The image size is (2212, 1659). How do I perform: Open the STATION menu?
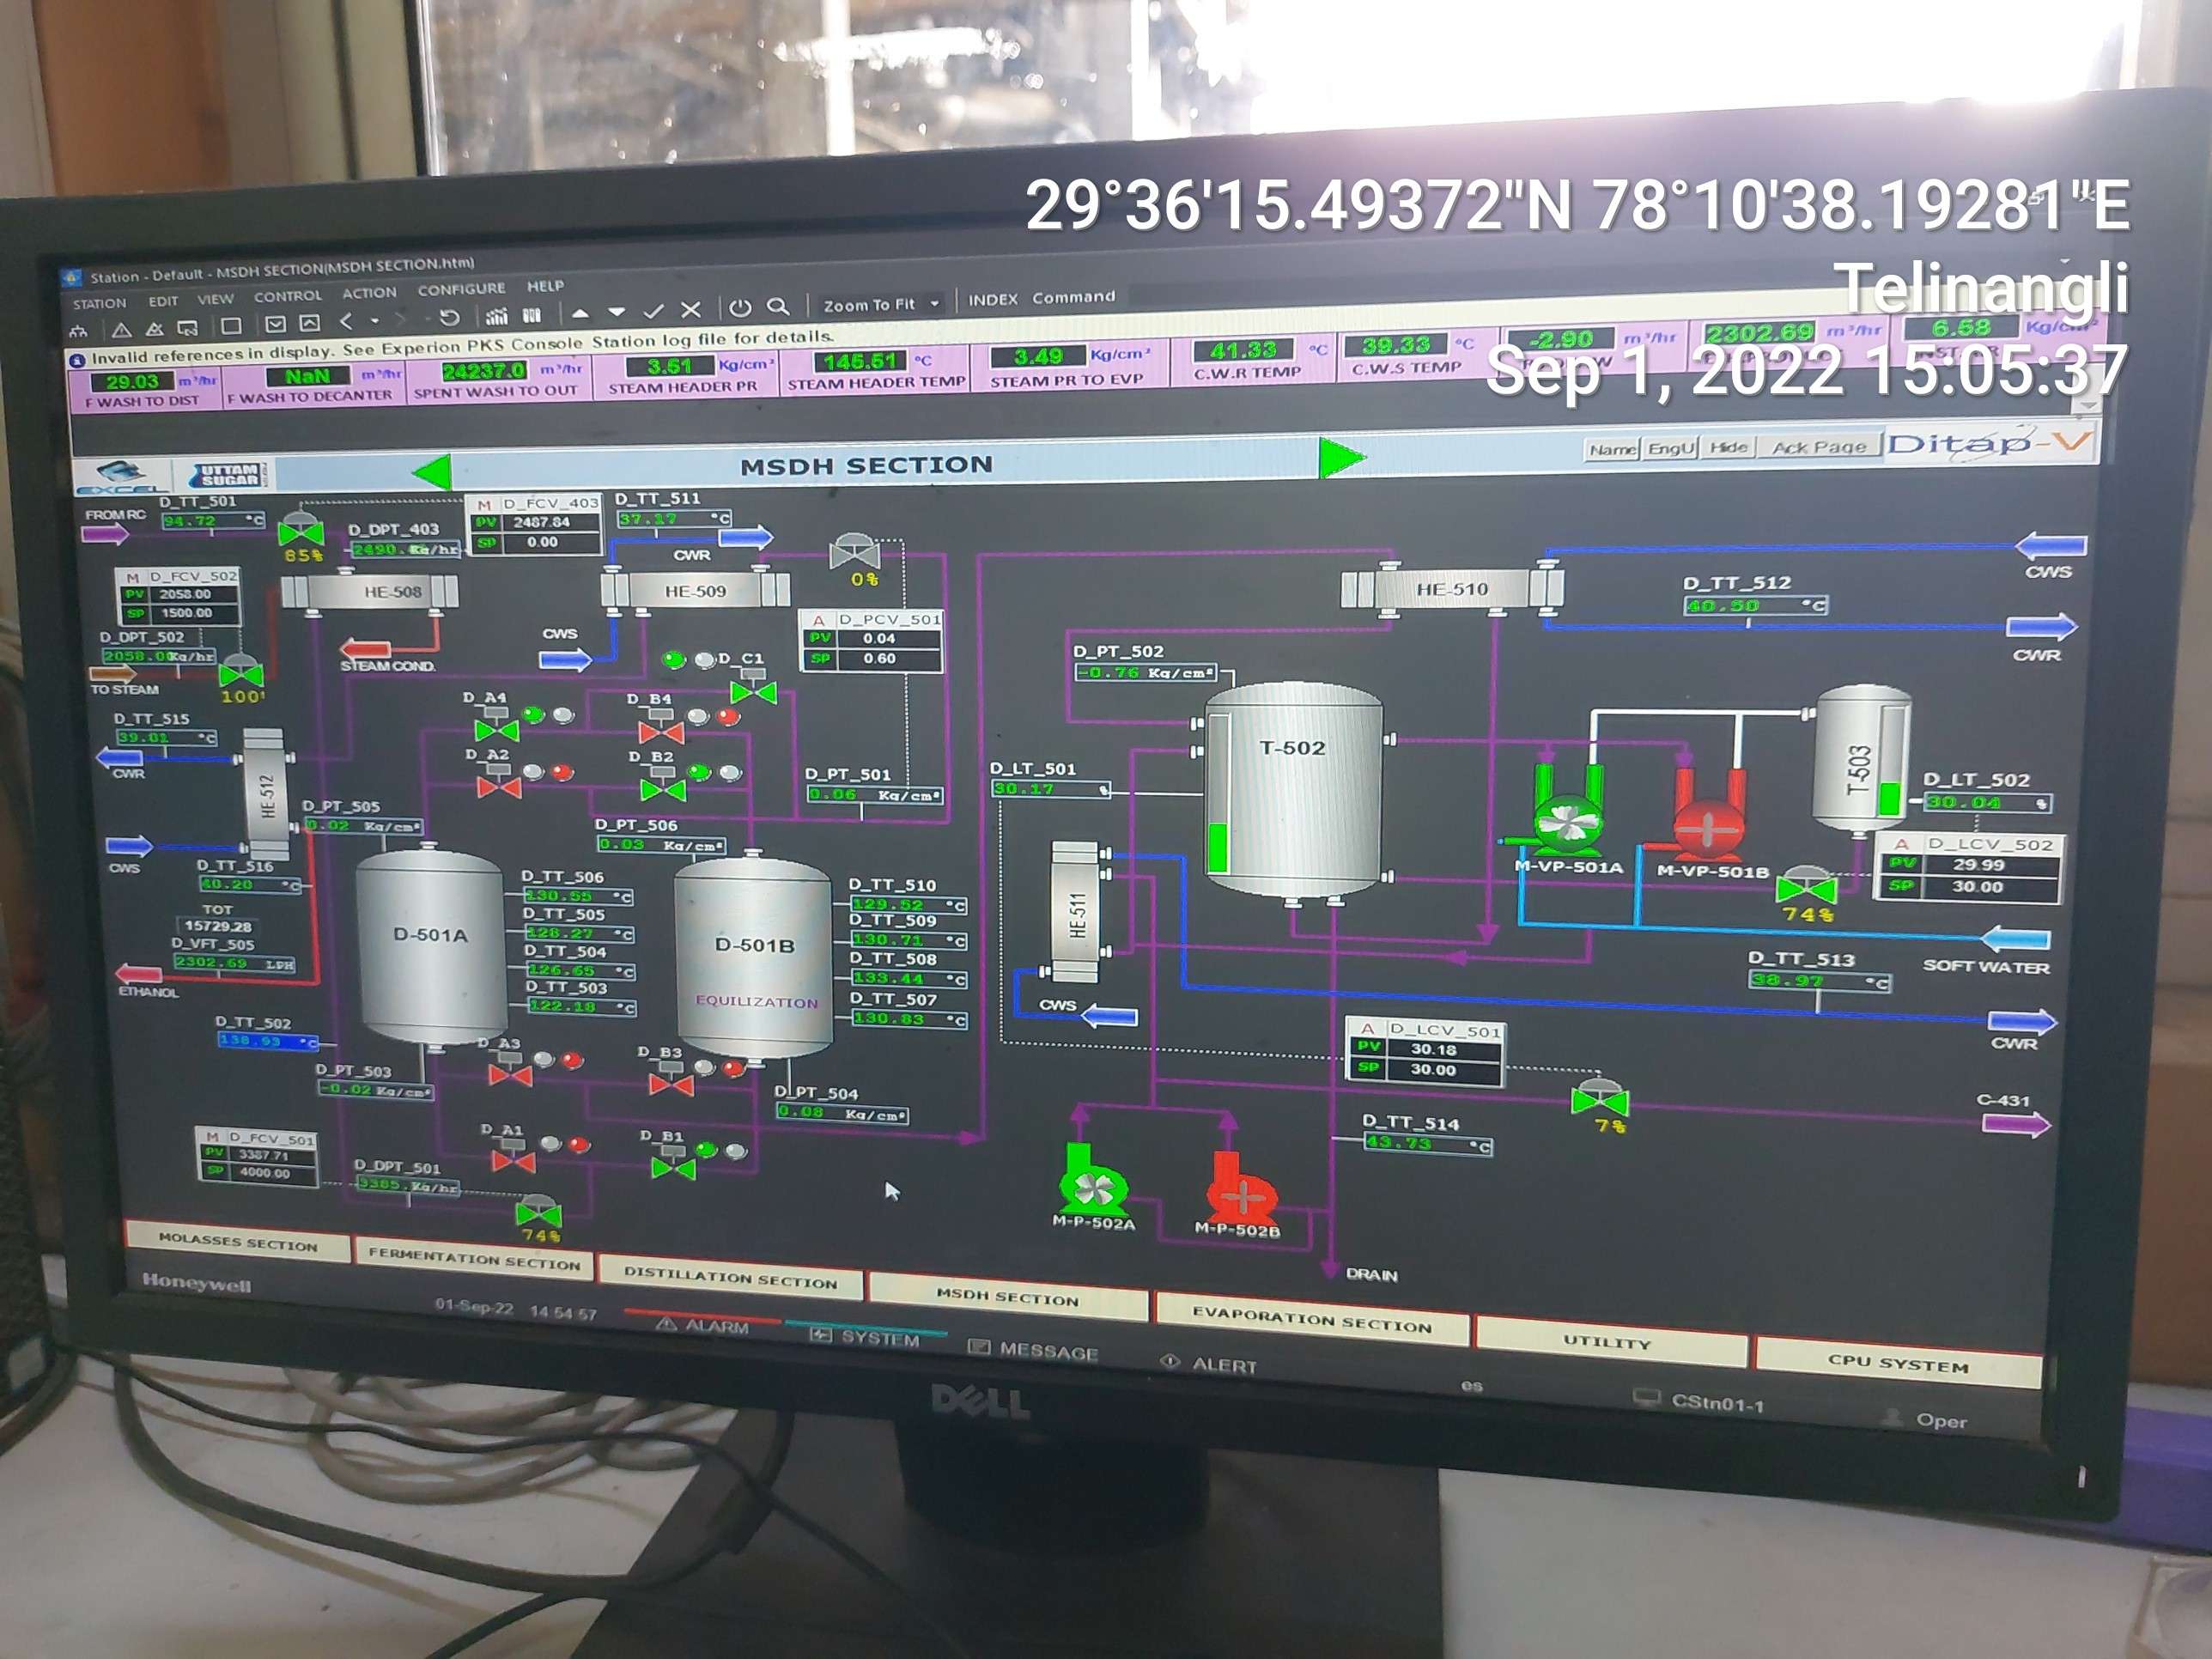pyautogui.click(x=100, y=303)
